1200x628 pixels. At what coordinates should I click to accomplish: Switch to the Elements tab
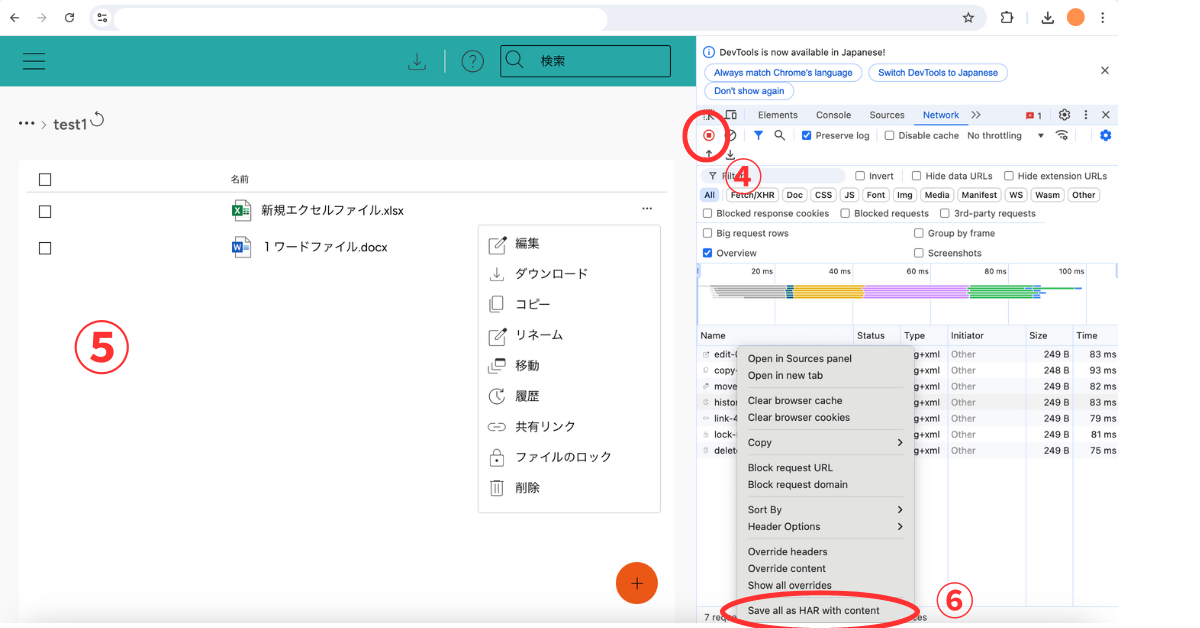click(x=777, y=115)
